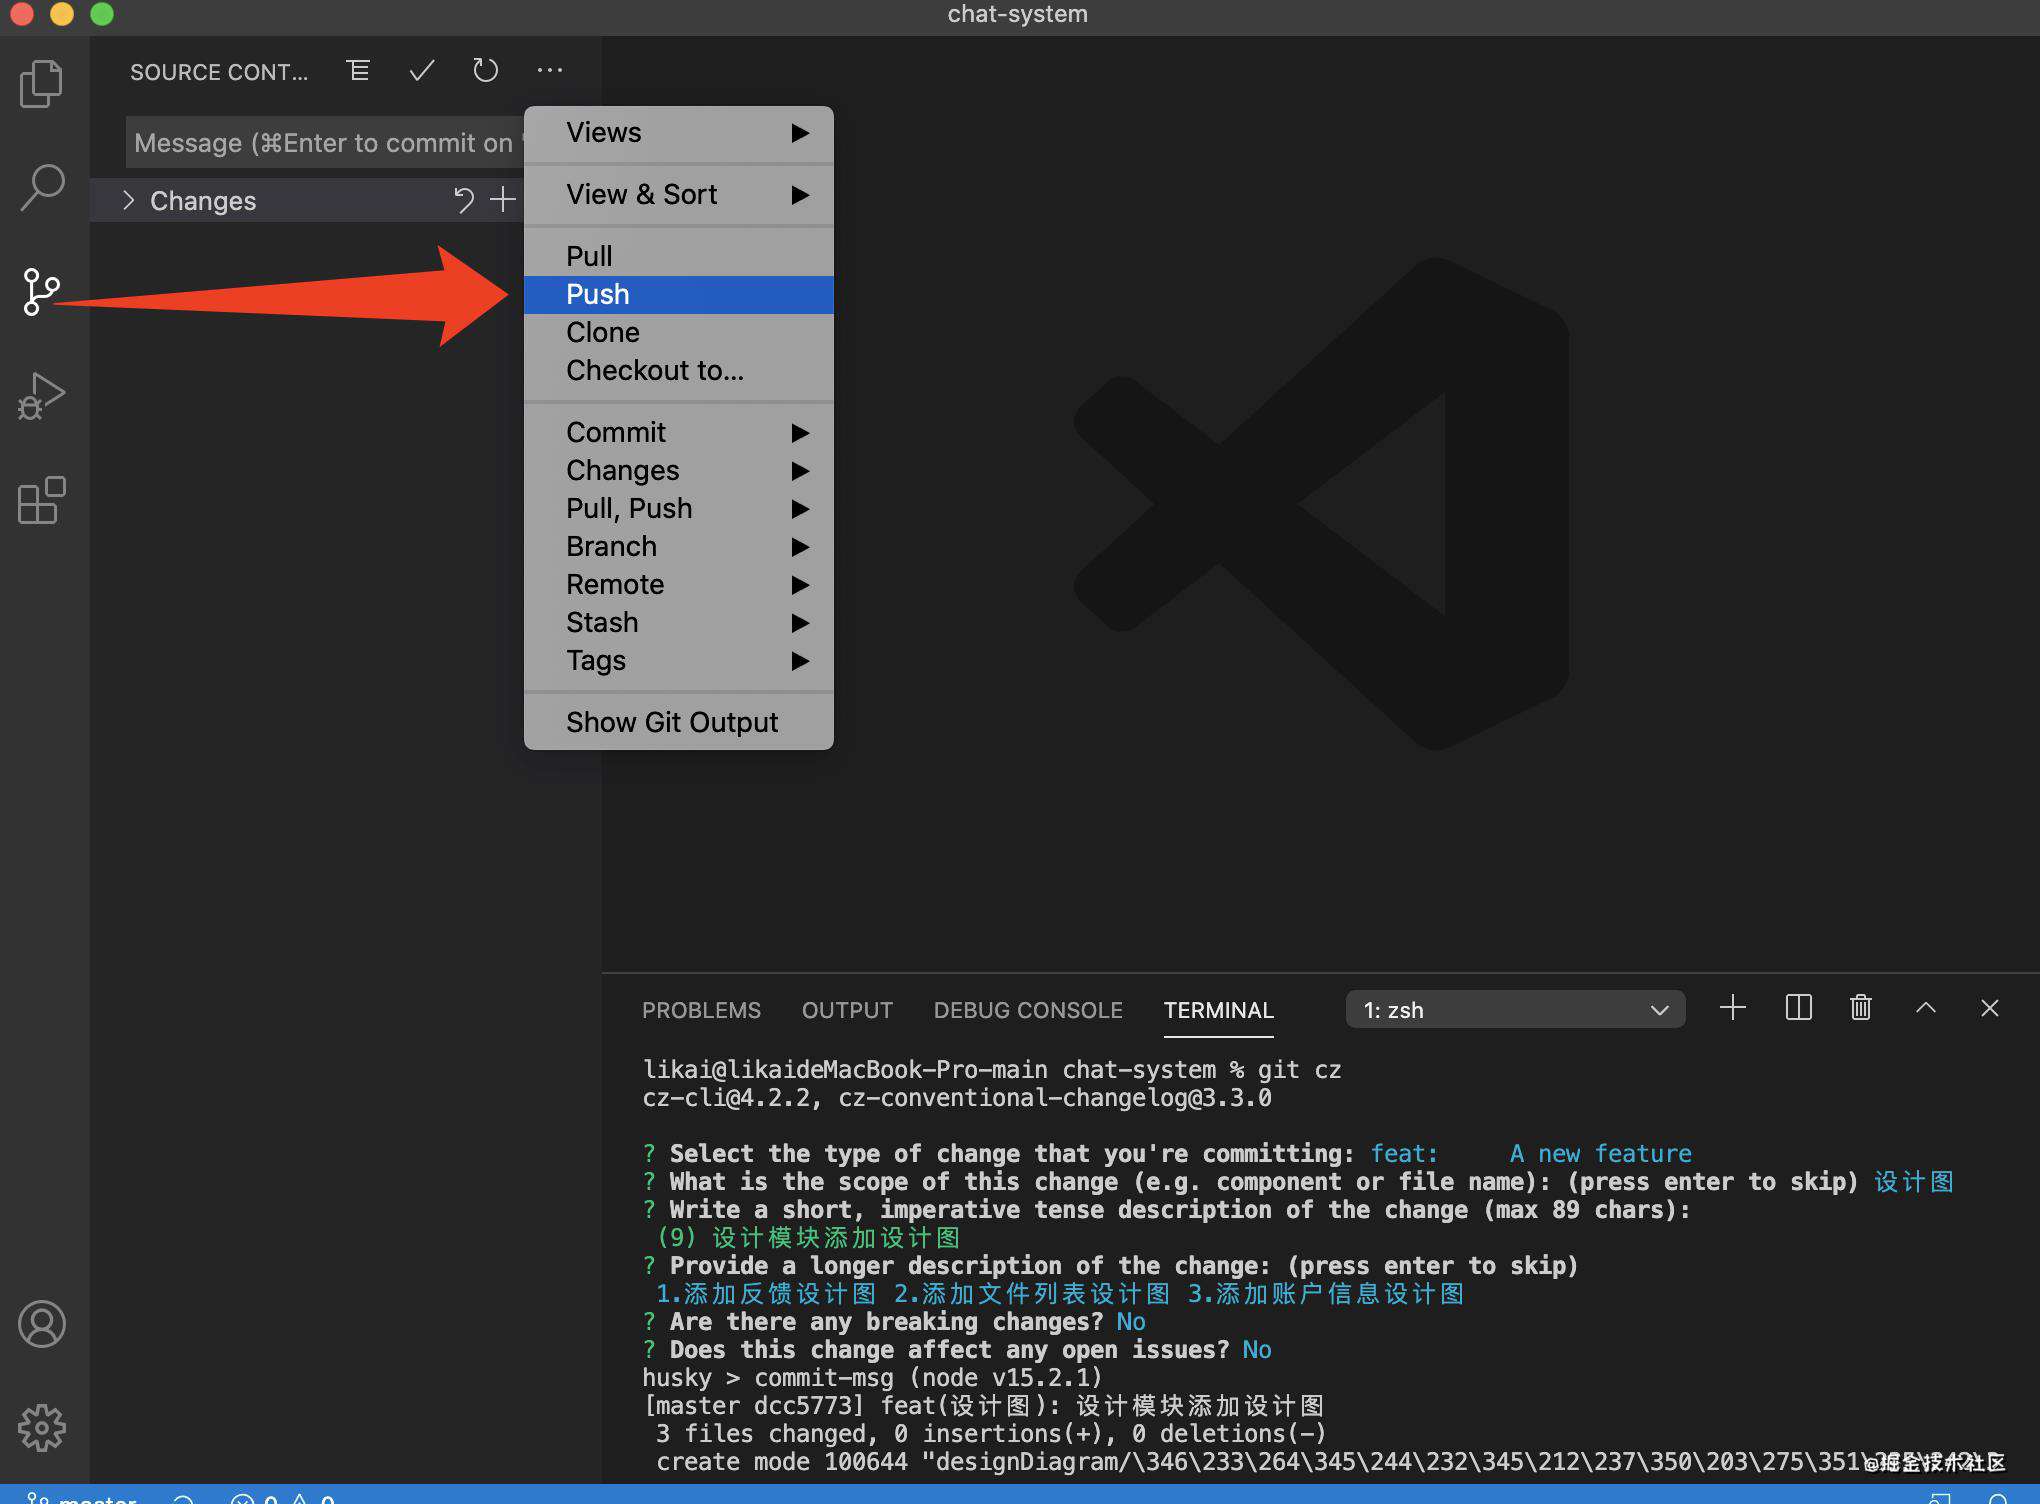Click the errors and warnings status indicator

pos(284,1498)
